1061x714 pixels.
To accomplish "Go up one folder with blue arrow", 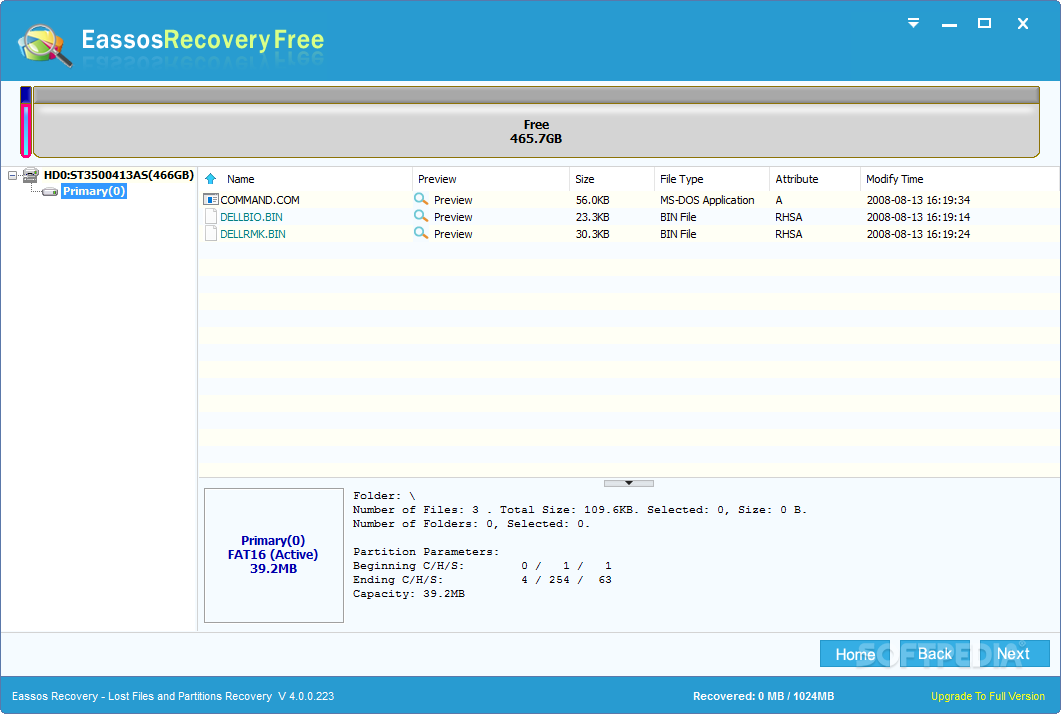I will [x=210, y=179].
